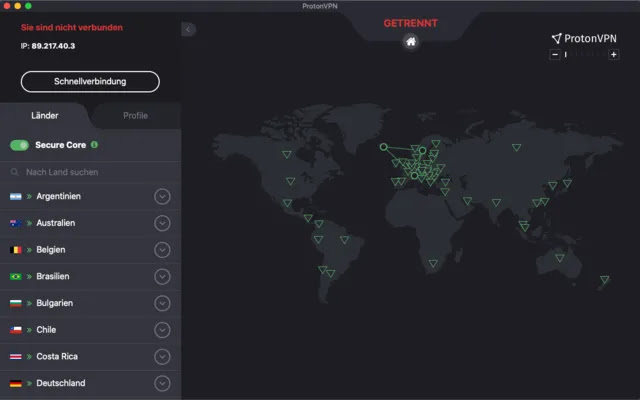
Task: Expand the Australien server list
Action: [162, 223]
